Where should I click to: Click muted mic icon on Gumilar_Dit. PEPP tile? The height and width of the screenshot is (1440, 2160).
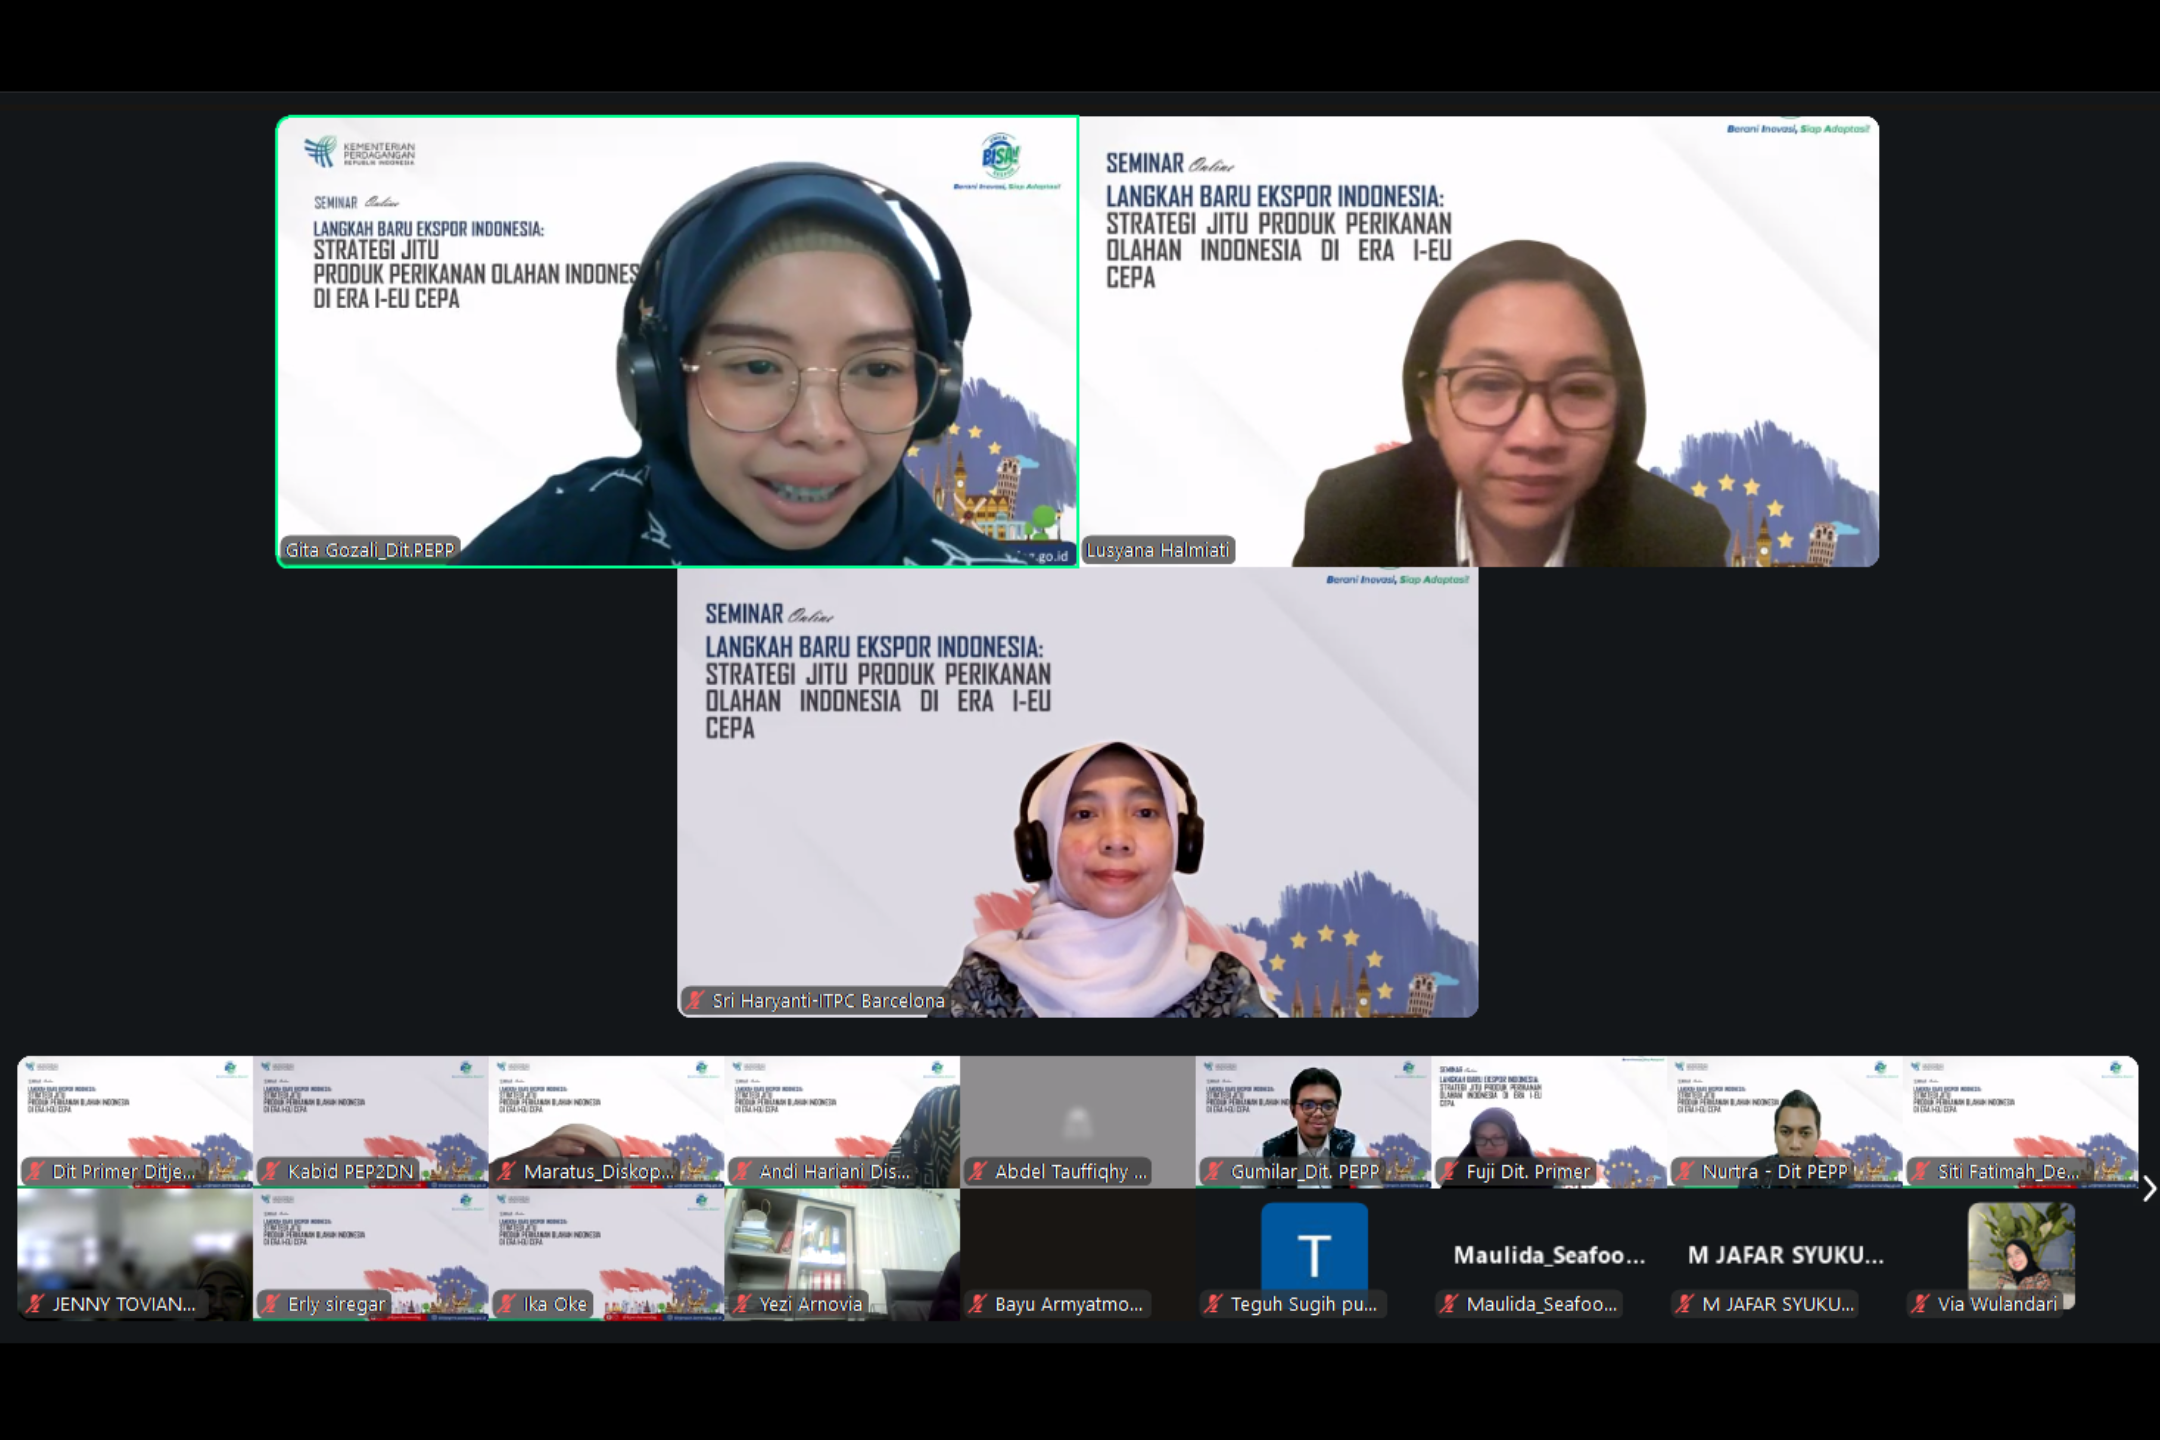pos(1214,1171)
